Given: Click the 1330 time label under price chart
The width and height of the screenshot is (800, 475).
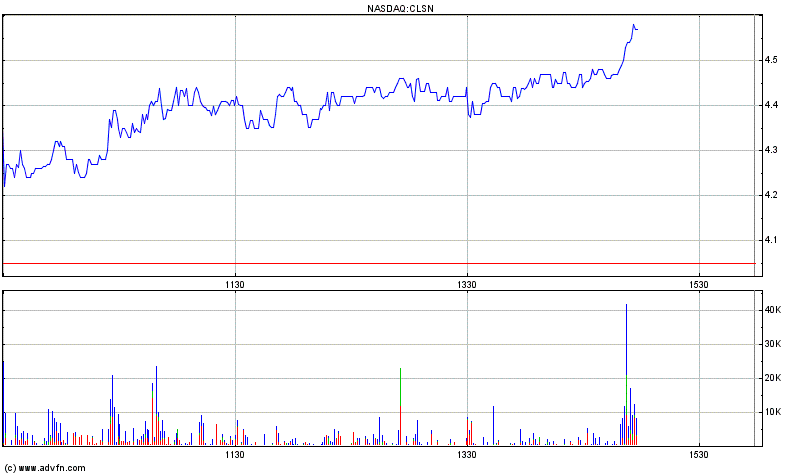Looking at the screenshot, I should 467,285.
